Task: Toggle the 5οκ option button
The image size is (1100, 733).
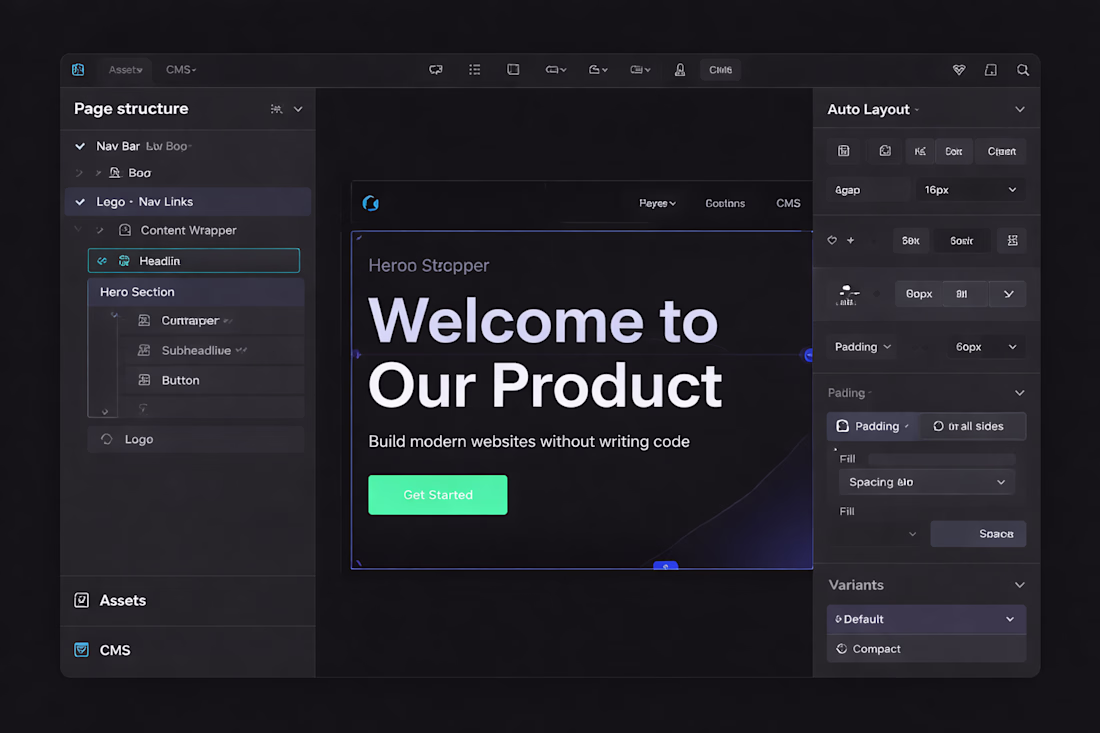Action: point(911,241)
